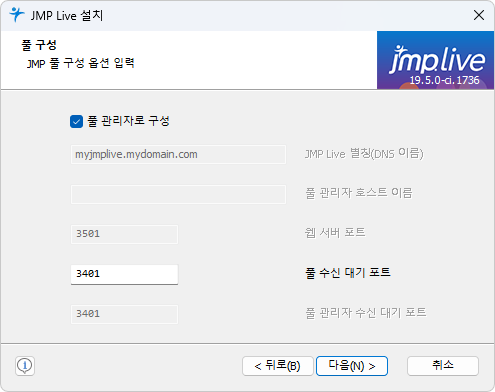Click the JMP Live 별칭 DNS name field
Screen dimensions: 495x392
point(178,154)
